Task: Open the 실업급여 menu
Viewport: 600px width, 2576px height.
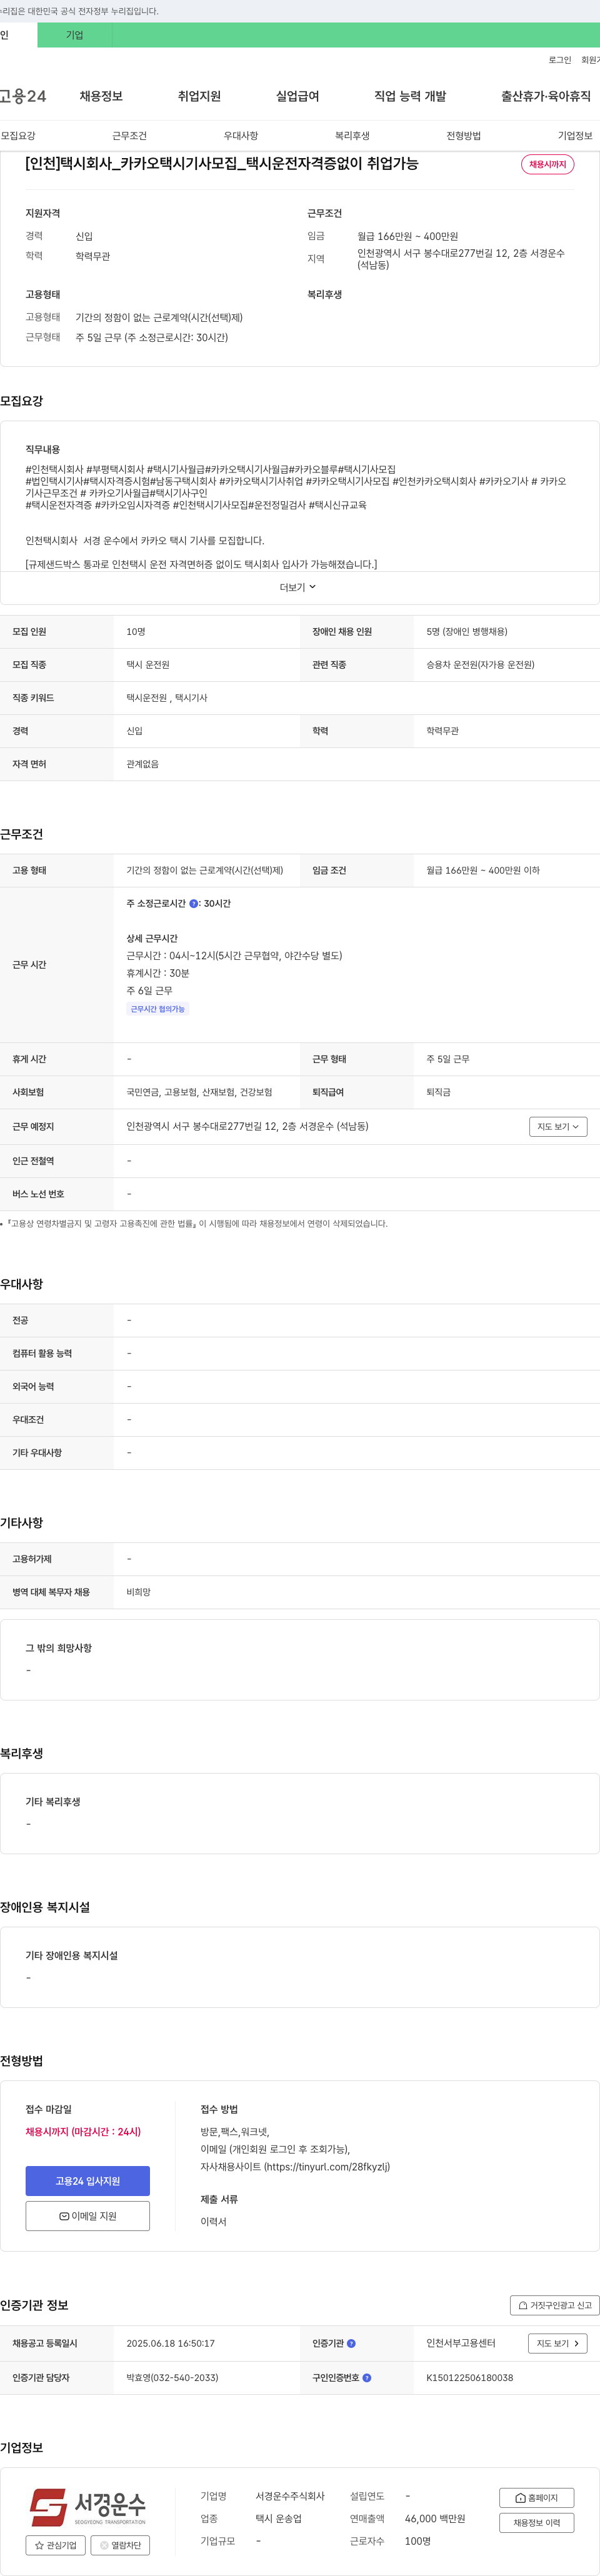Action: (x=298, y=96)
